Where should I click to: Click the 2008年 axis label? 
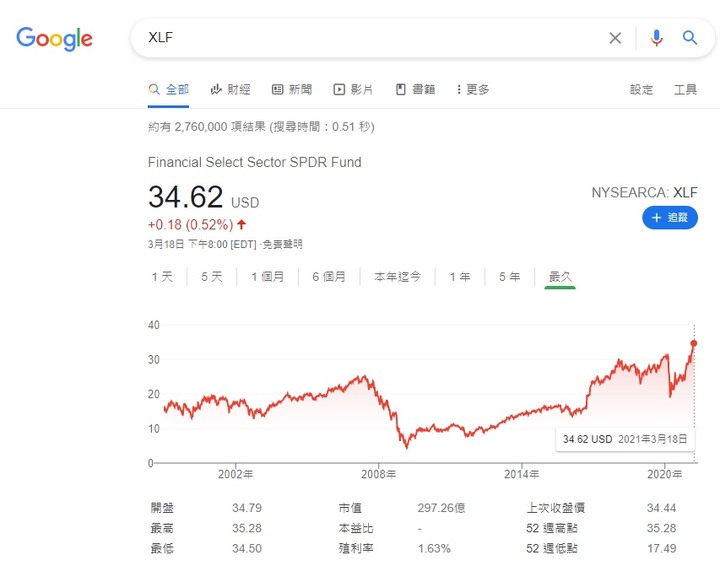tap(378, 475)
